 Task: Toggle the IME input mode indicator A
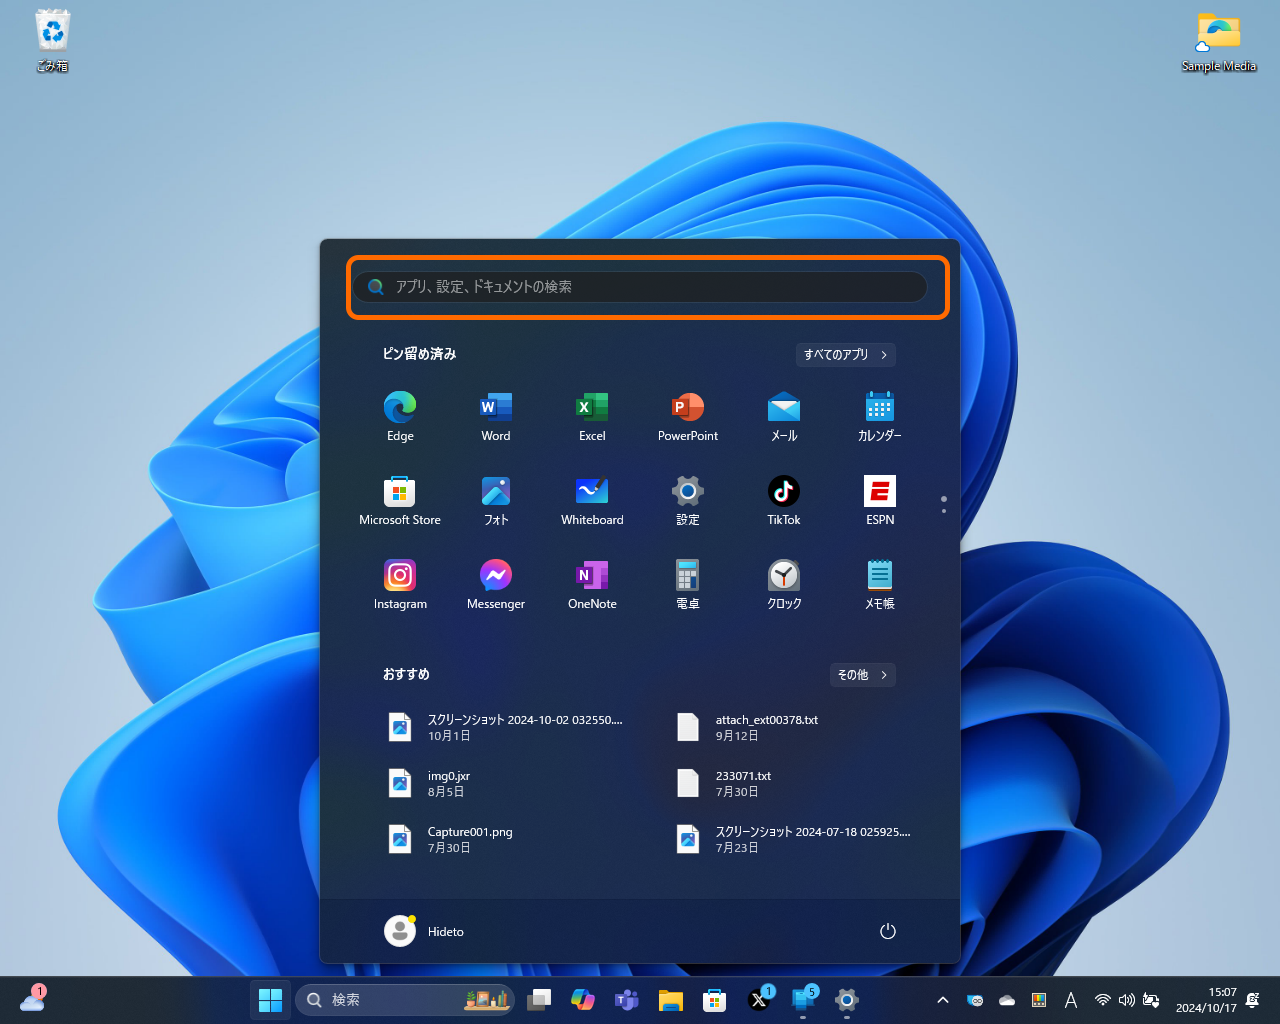1071,1000
